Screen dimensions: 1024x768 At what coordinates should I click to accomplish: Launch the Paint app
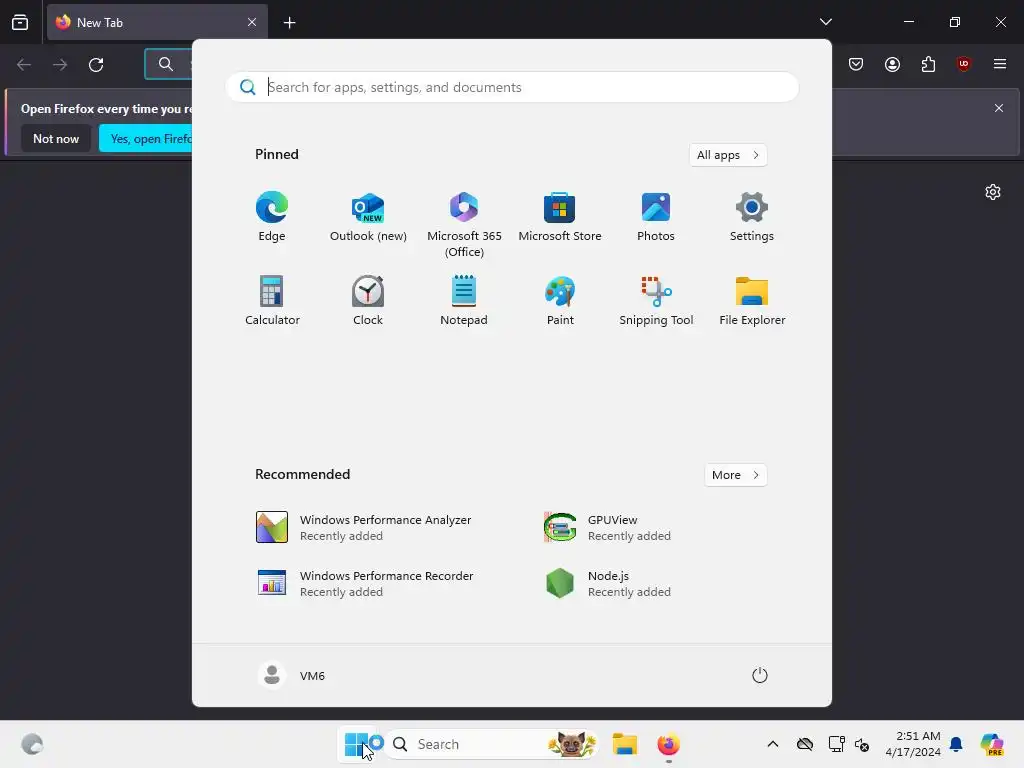click(x=560, y=301)
